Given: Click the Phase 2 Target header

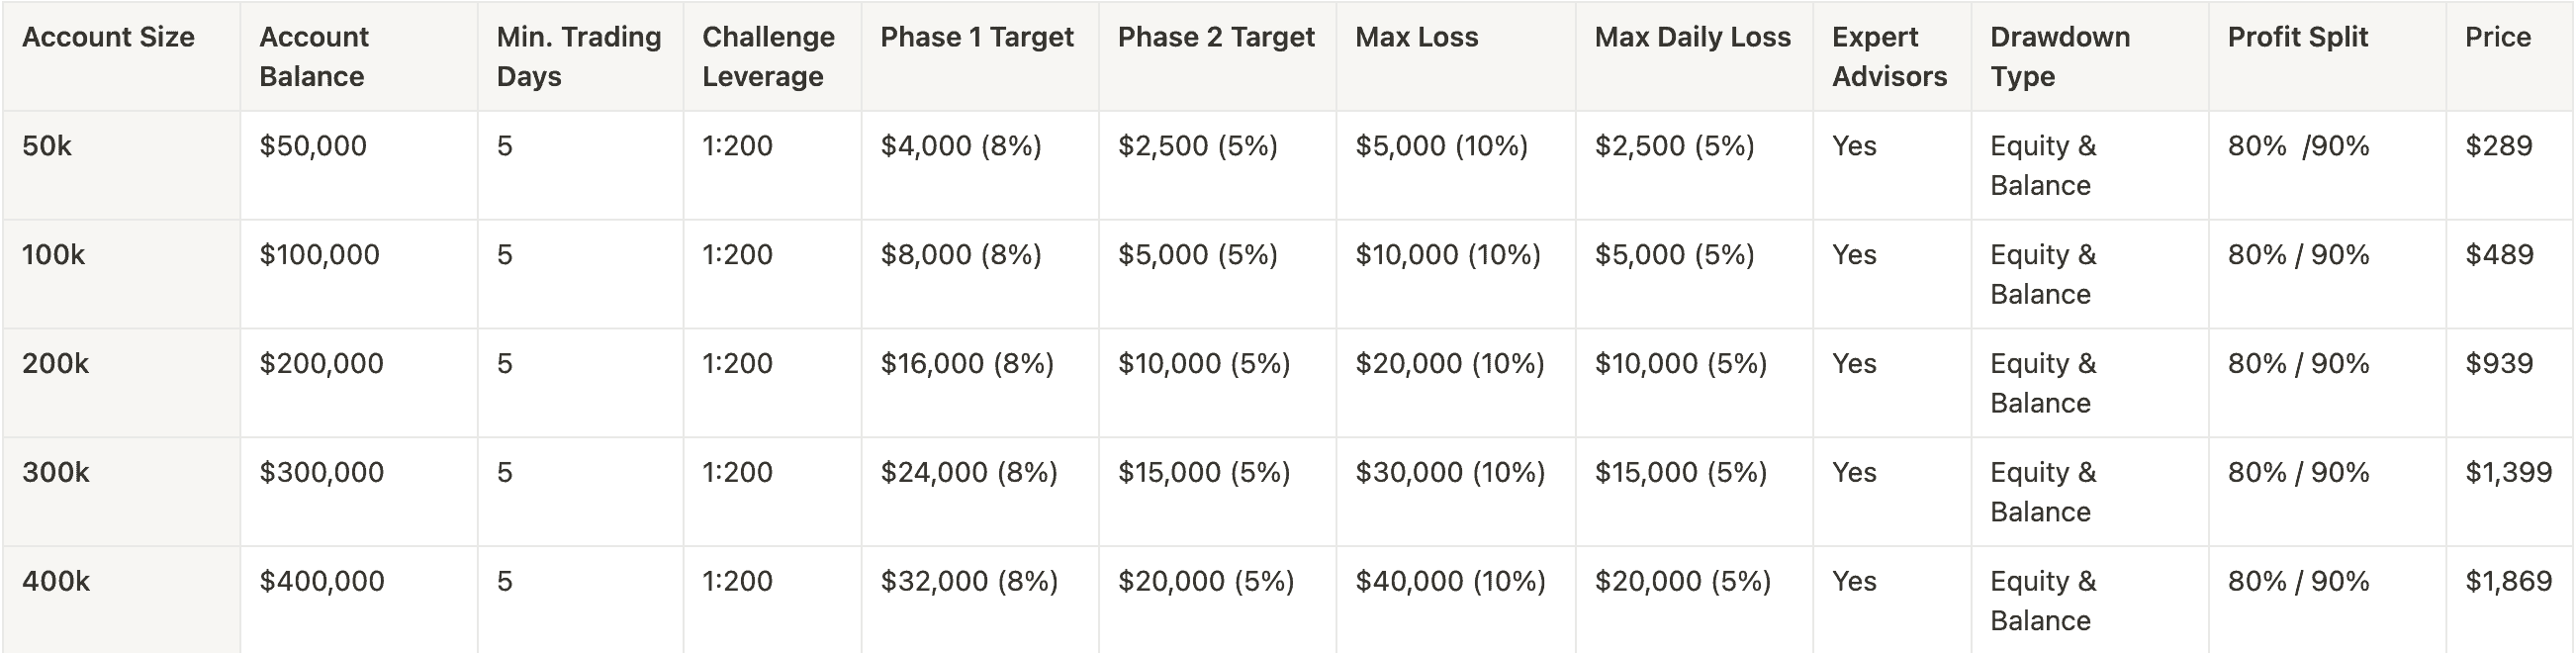Looking at the screenshot, I should point(1216,38).
